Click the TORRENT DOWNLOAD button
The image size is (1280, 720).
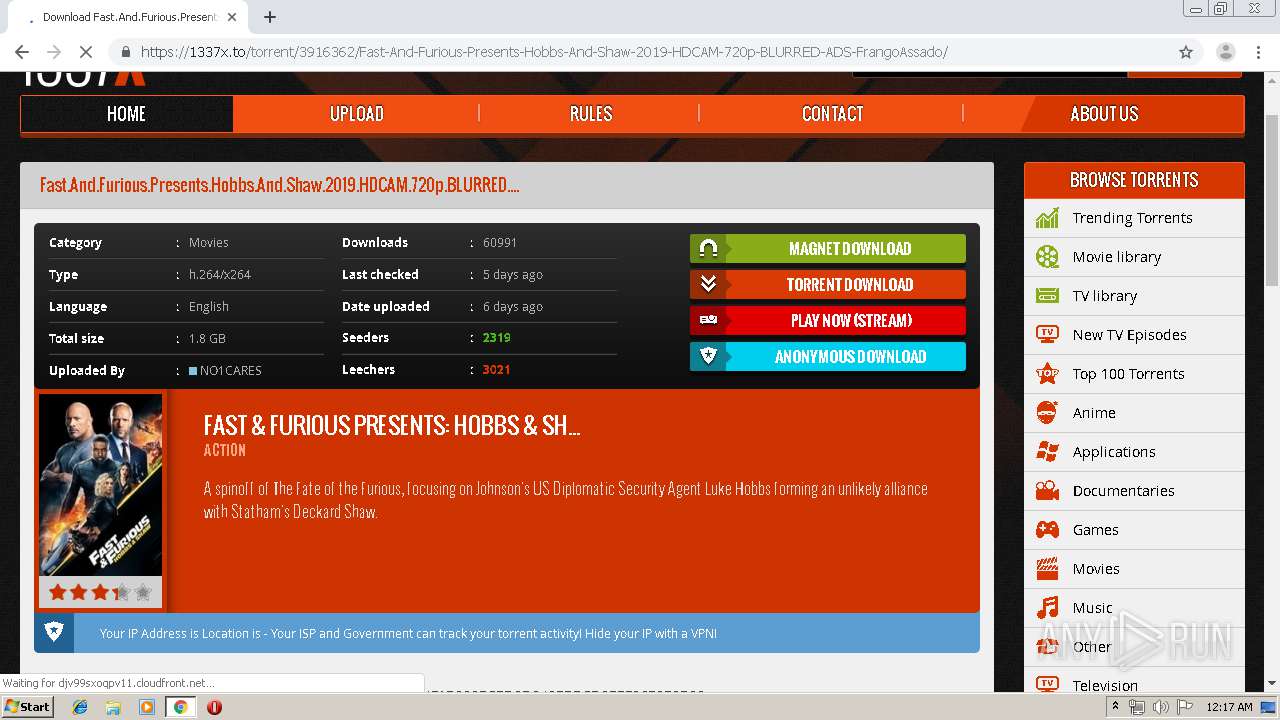click(x=828, y=284)
